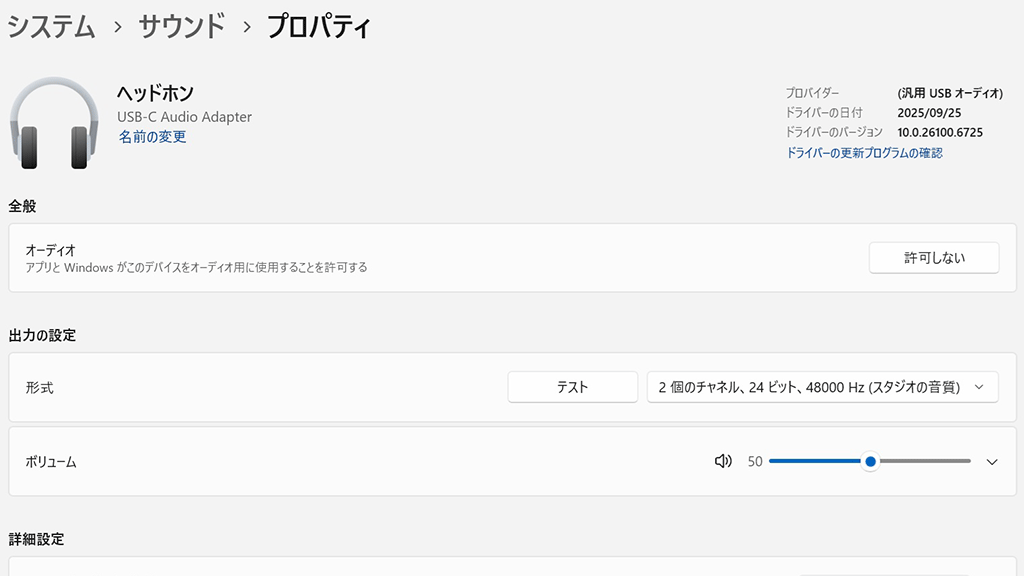The width and height of the screenshot is (1024, 576).
Task: Click the volume slider thumb
Action: (871, 461)
